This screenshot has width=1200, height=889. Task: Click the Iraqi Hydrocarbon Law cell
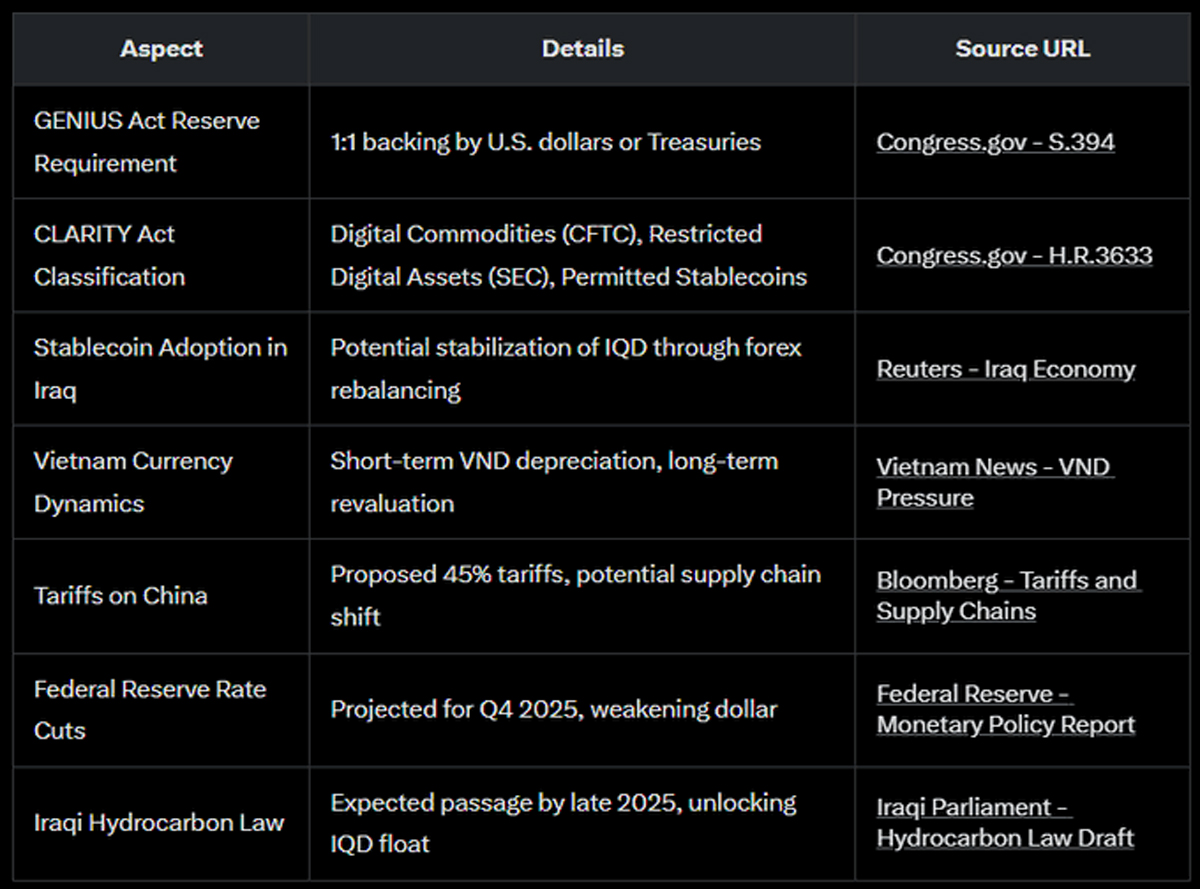tap(159, 823)
